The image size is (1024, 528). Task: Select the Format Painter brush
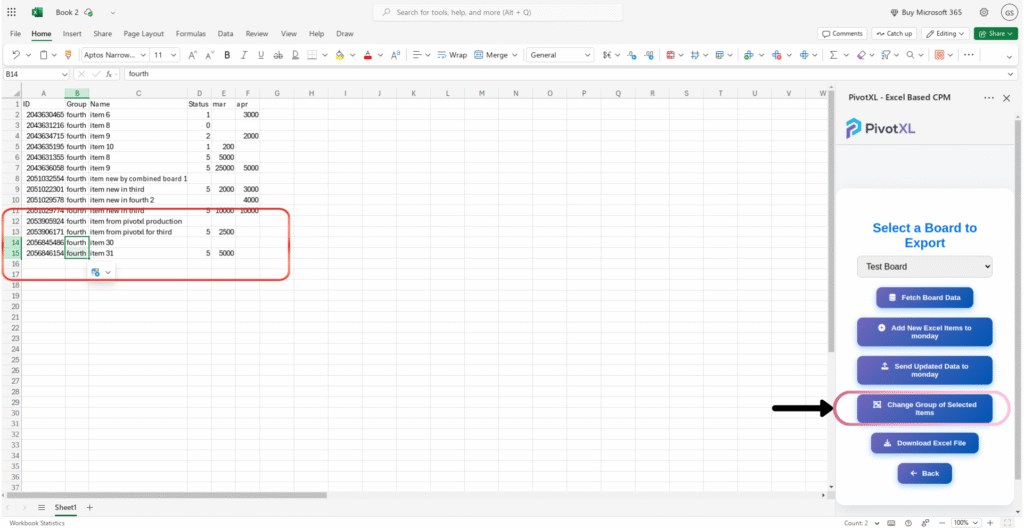pos(69,55)
